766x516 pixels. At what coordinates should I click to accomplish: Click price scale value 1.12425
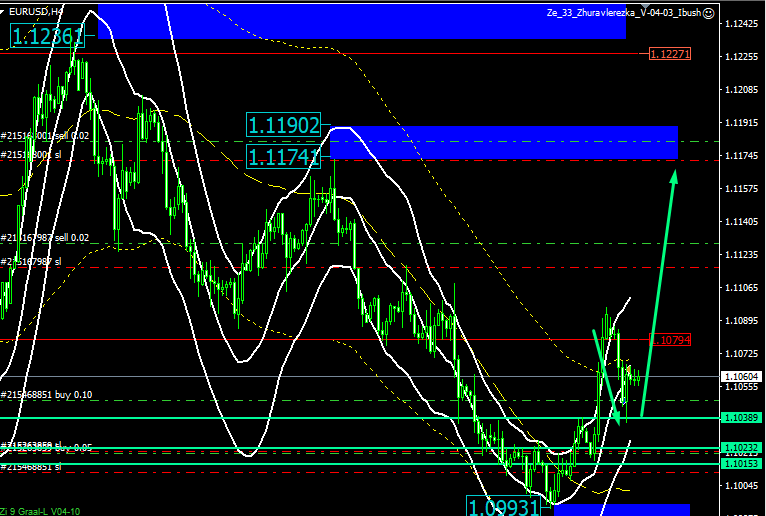(x=742, y=23)
